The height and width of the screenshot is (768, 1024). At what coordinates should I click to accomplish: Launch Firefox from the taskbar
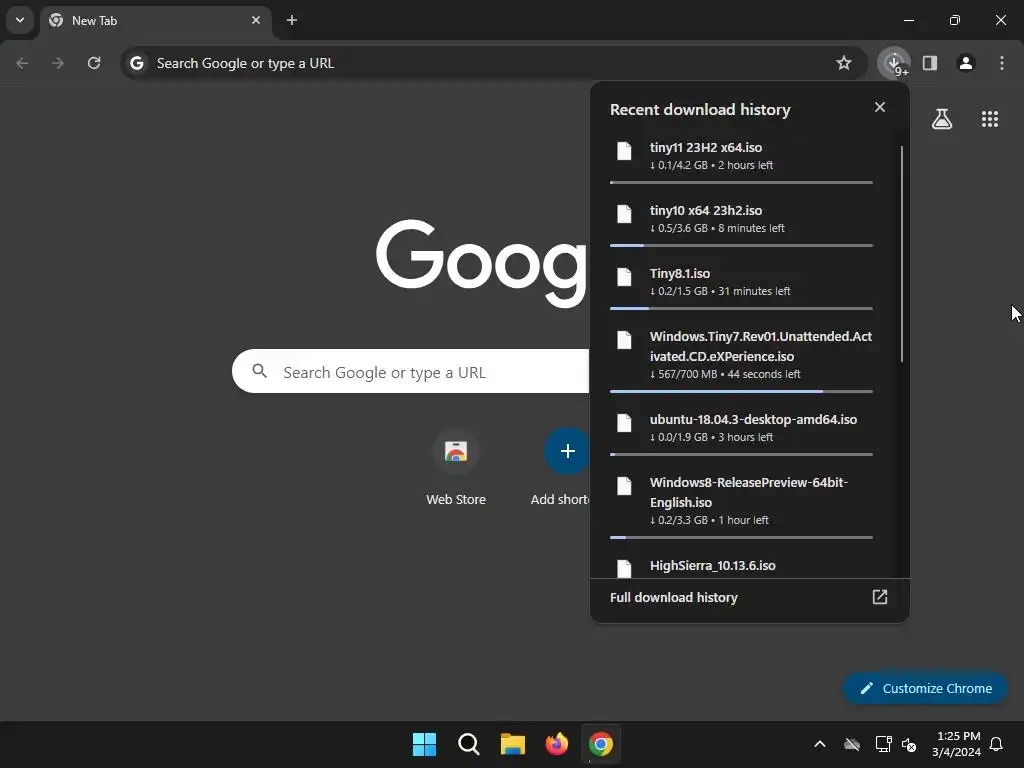(556, 744)
